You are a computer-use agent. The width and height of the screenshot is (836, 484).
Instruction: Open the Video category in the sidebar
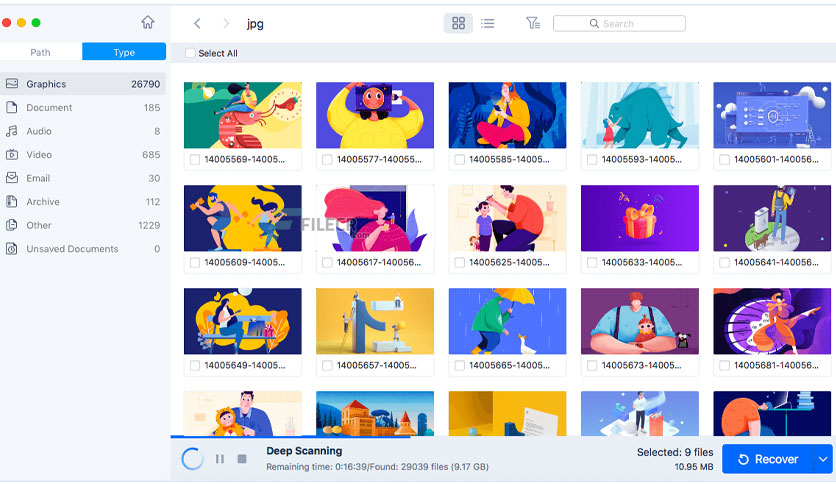[83, 155]
